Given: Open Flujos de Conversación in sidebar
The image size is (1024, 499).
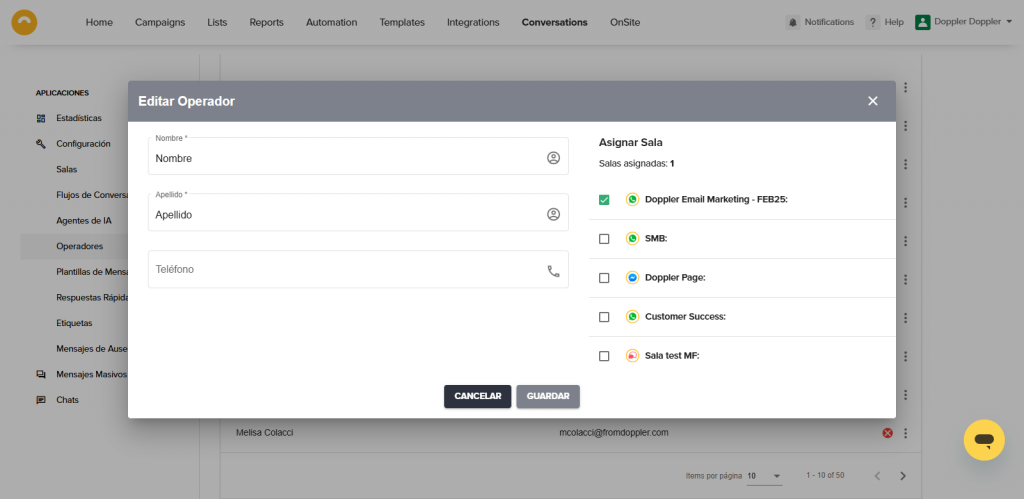Looking at the screenshot, I should click(92, 195).
